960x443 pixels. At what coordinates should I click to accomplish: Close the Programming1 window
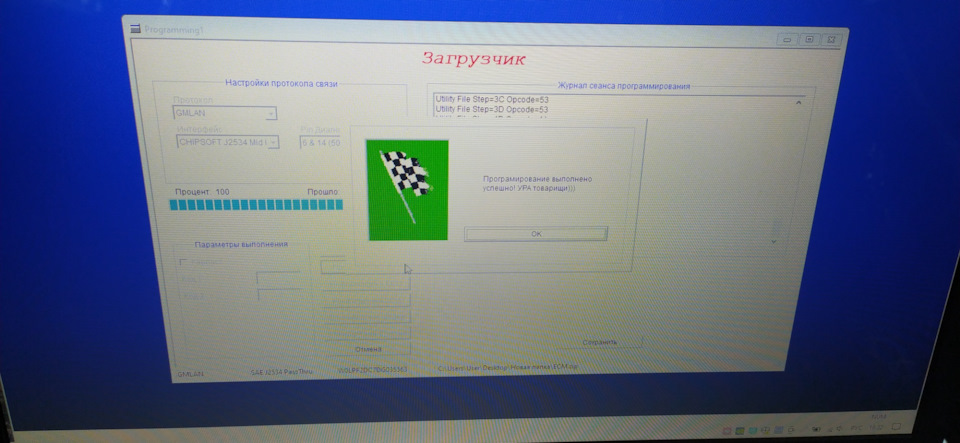(x=830, y=39)
